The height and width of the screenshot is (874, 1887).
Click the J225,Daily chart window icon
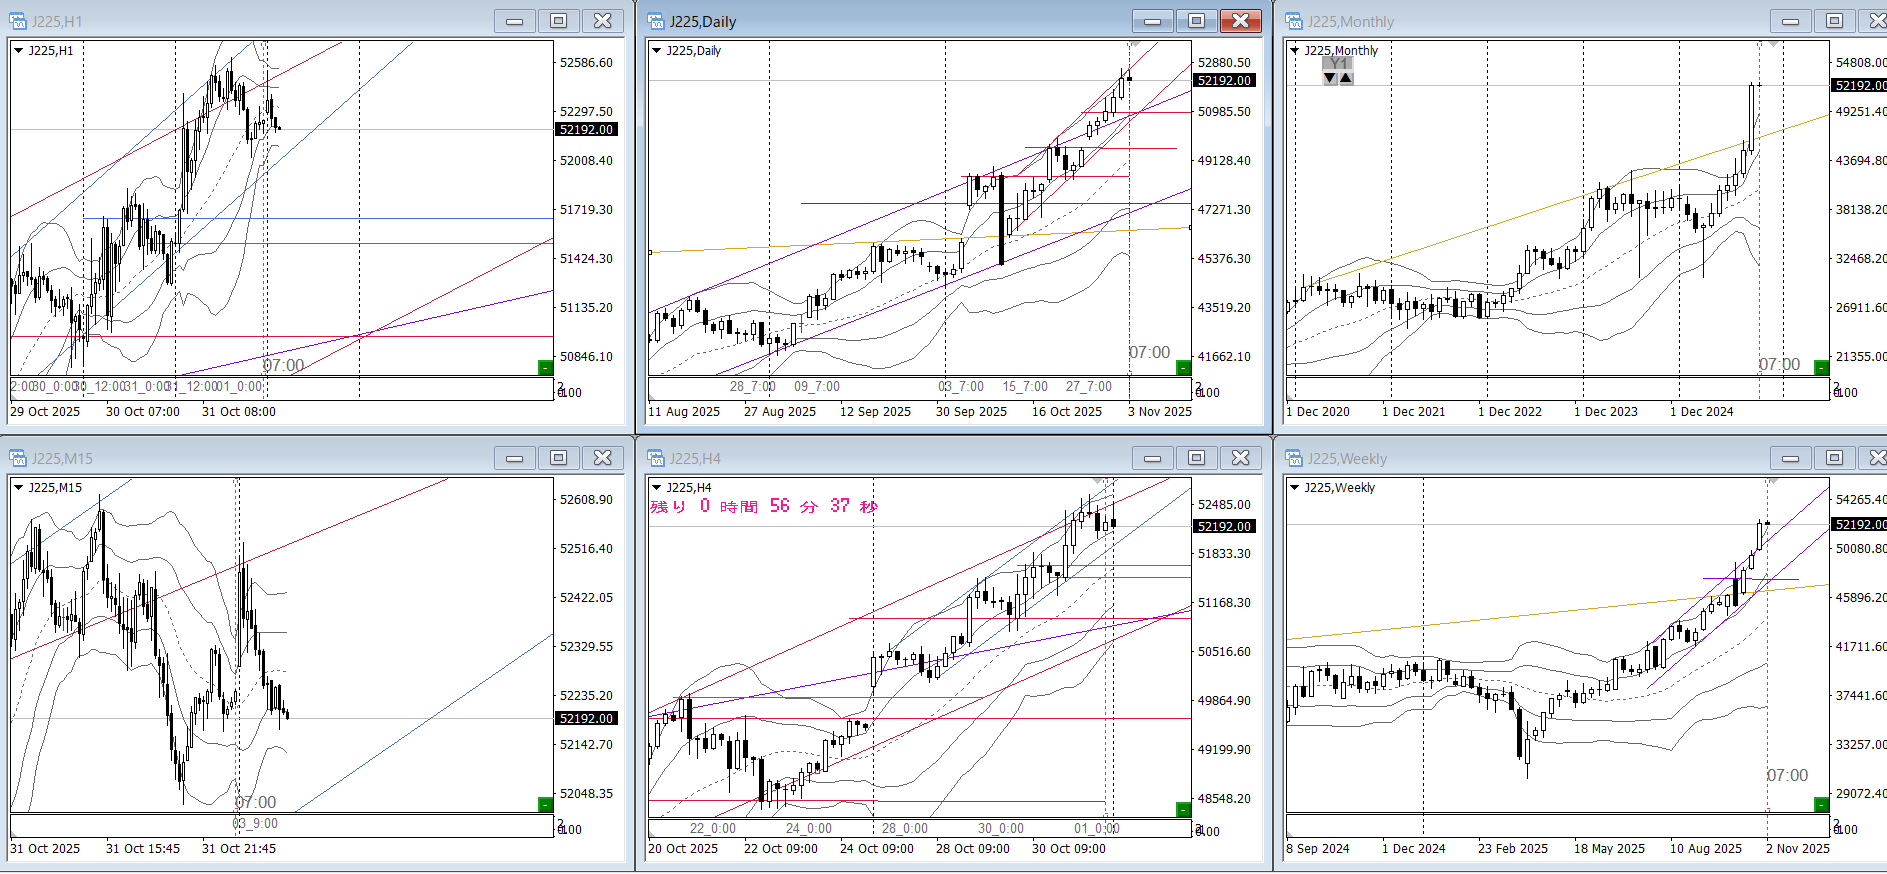pos(656,21)
